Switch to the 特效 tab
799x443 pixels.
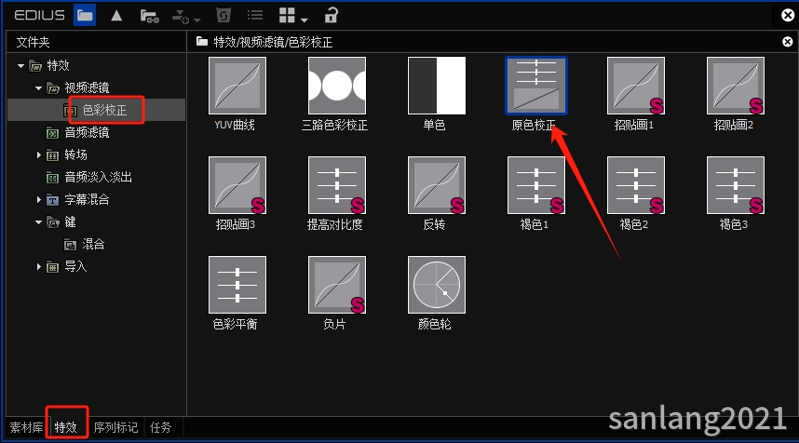(66, 427)
